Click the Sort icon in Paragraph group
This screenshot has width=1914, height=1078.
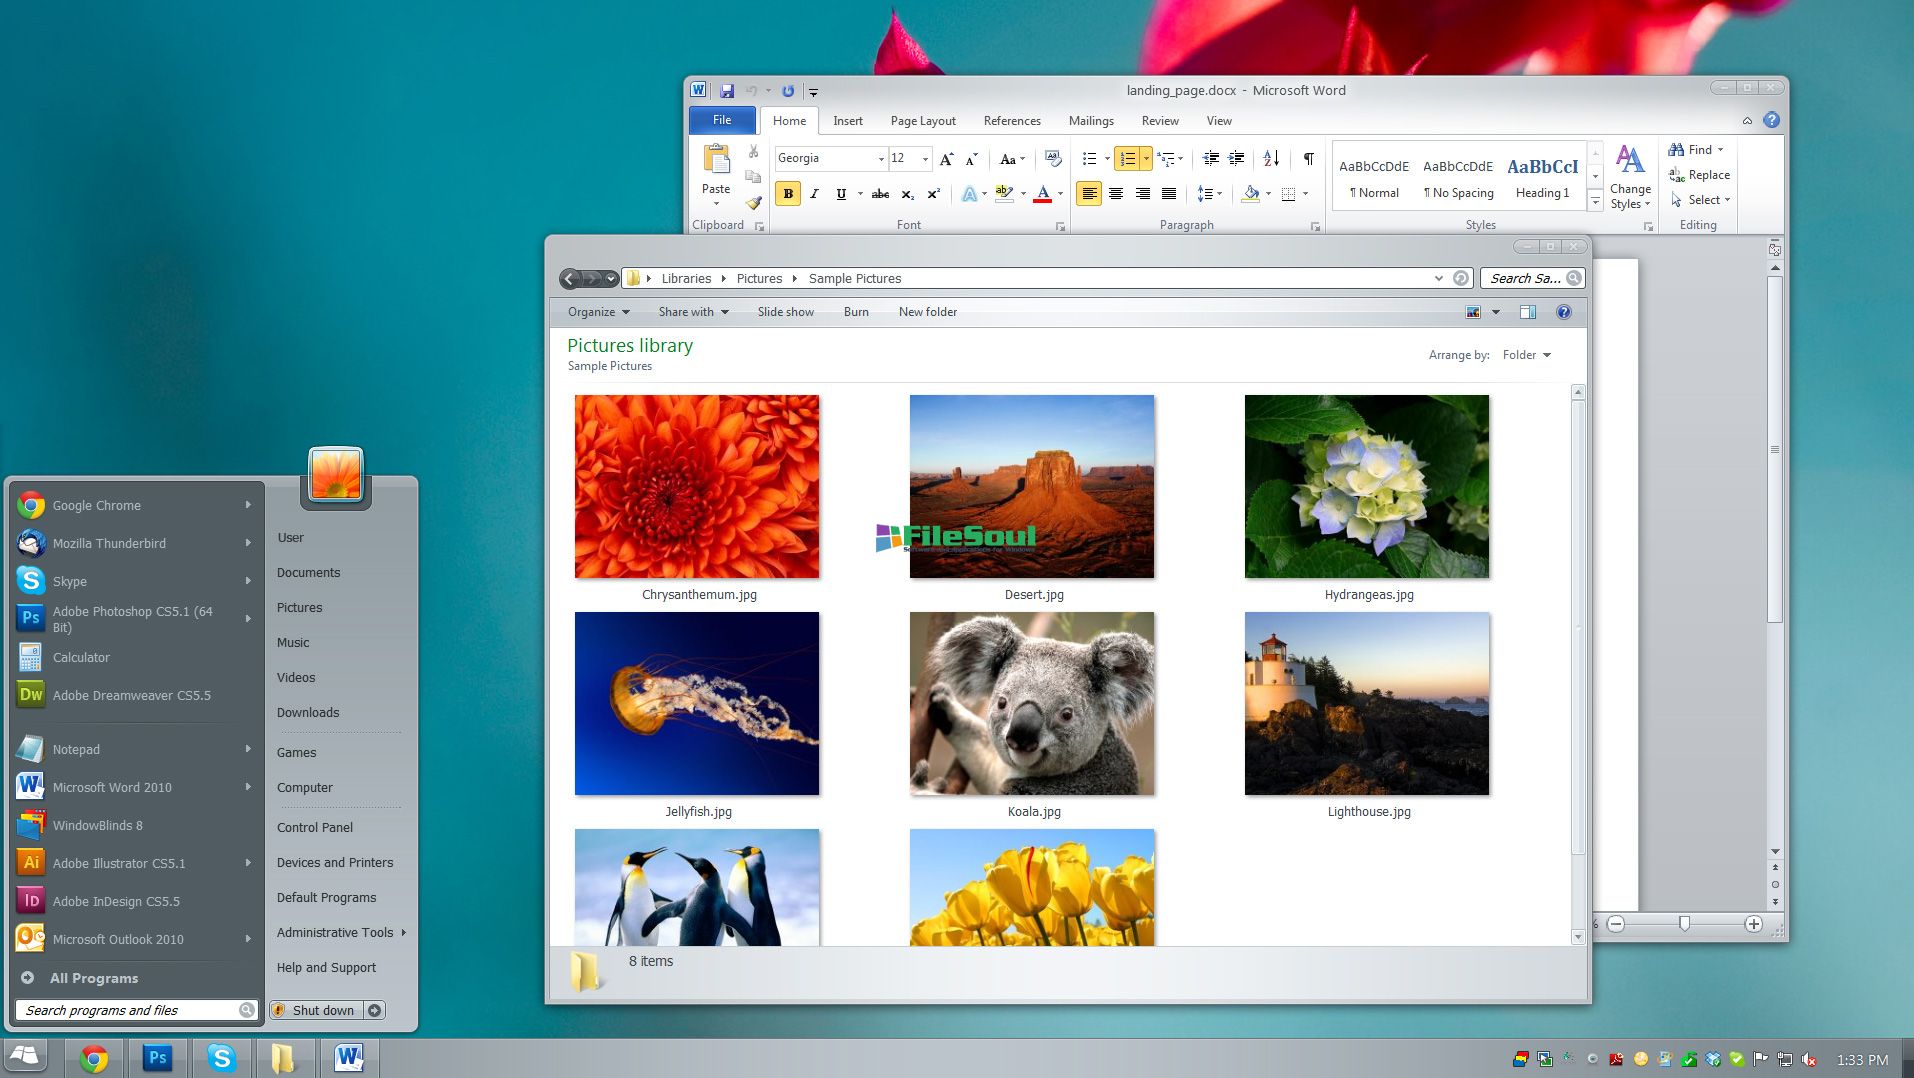click(1271, 159)
